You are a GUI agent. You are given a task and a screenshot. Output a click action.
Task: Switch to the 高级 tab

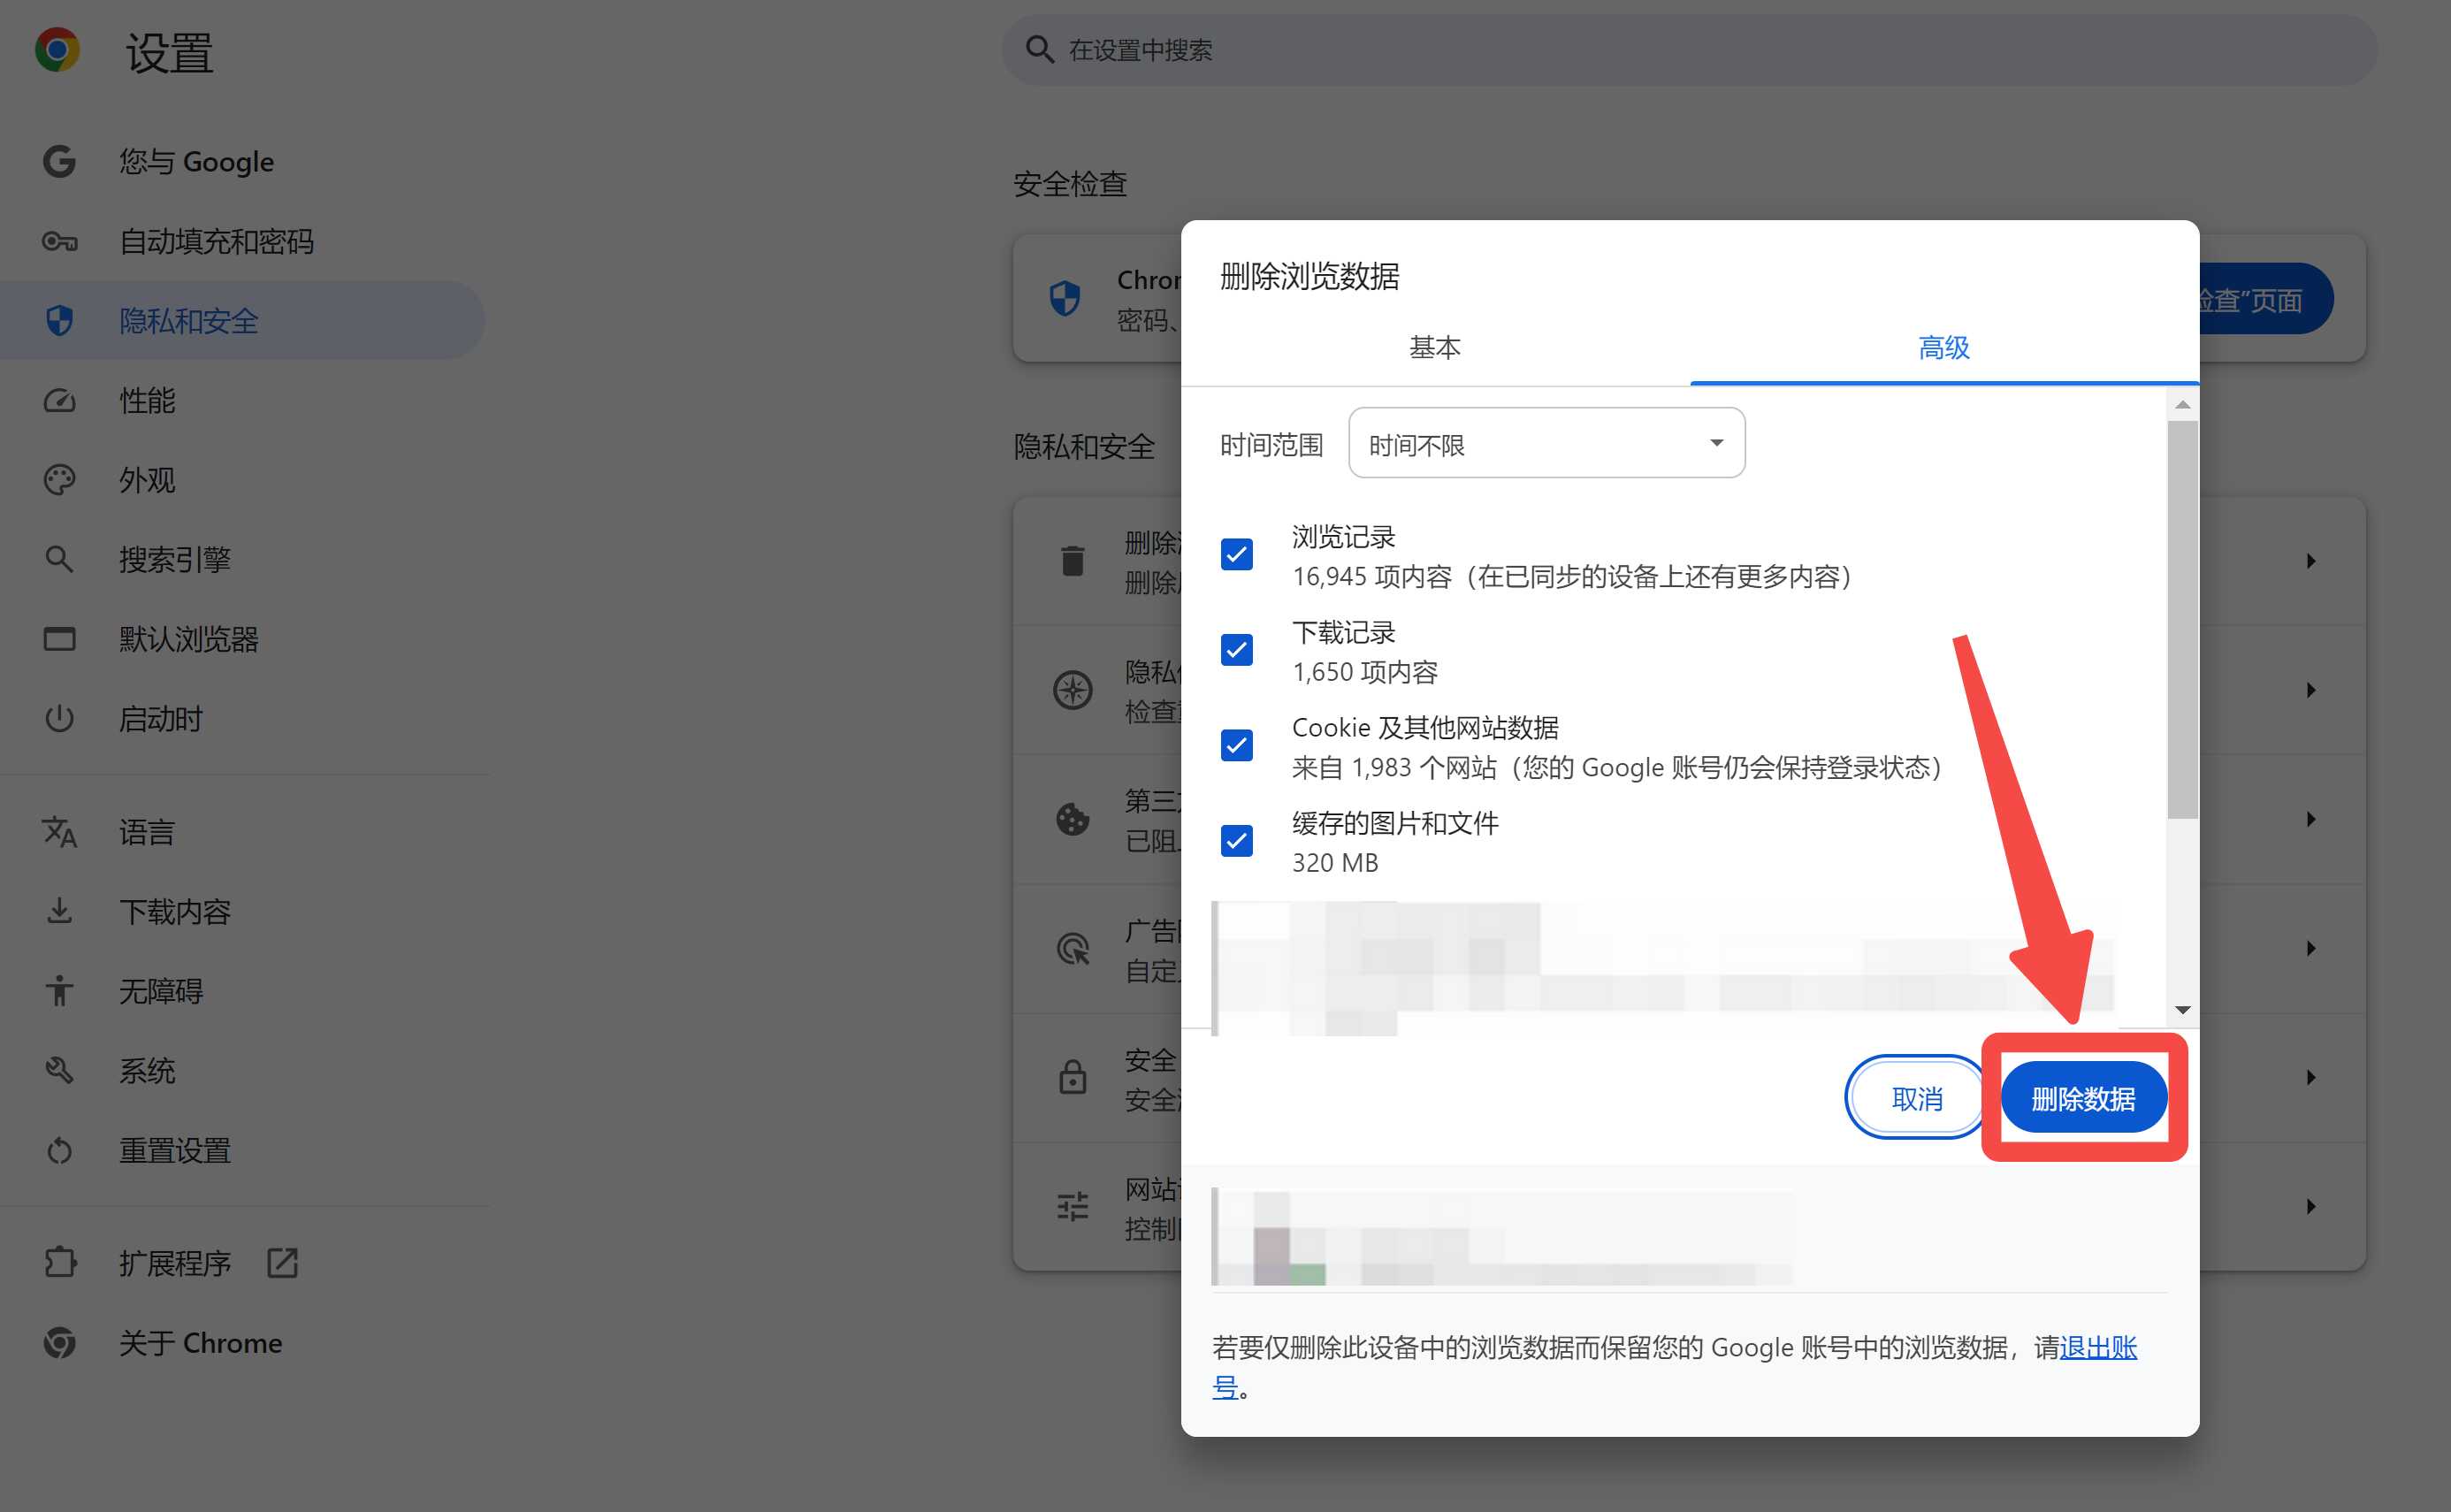(1944, 347)
